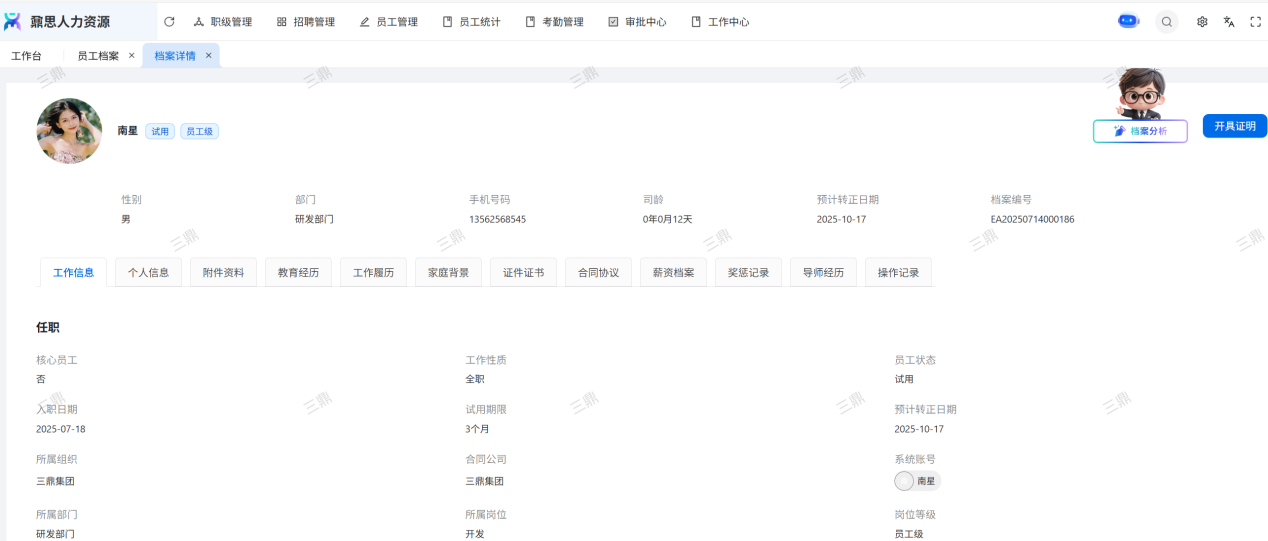
Task: Expand the 招聘管理 menu
Action: 305,21
